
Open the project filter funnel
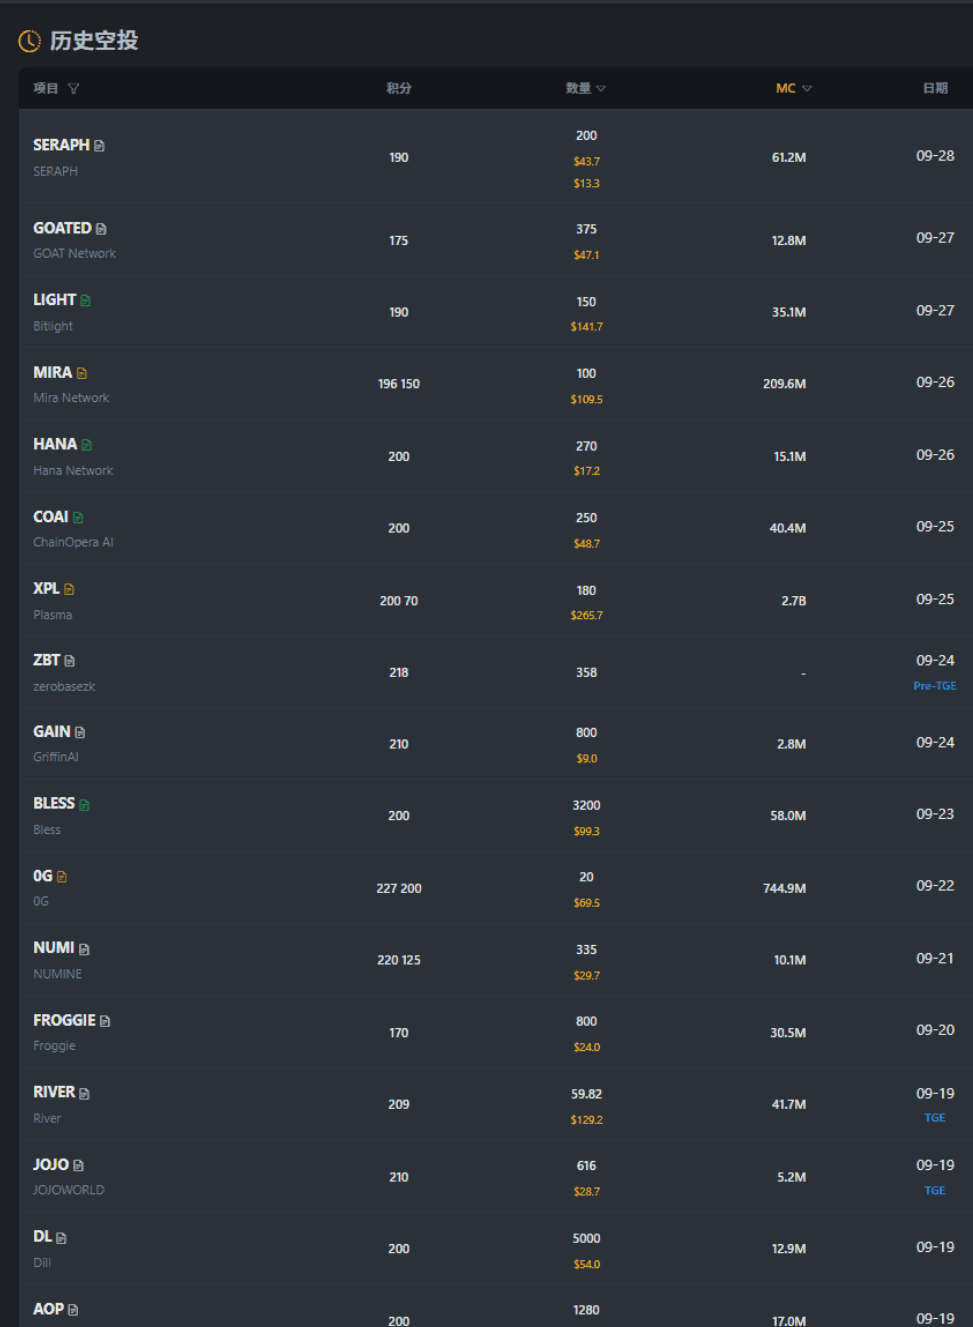pyautogui.click(x=74, y=89)
